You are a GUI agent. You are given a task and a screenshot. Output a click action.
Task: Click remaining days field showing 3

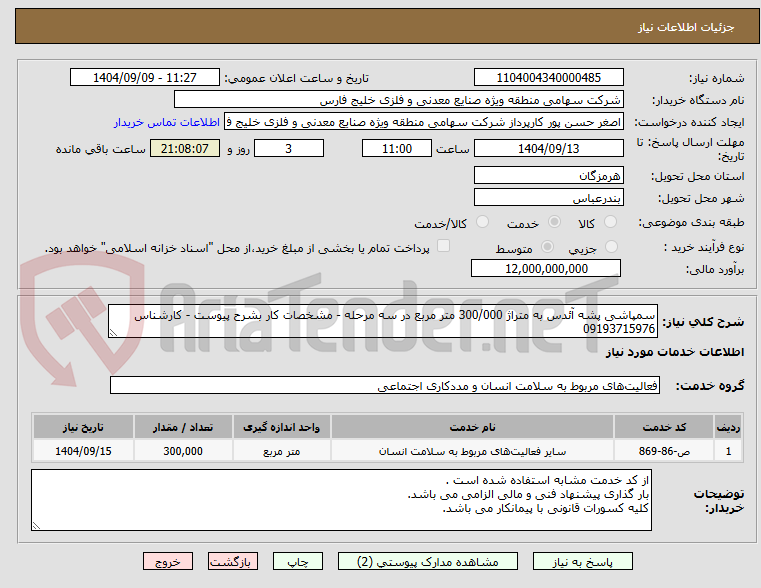click(x=289, y=148)
